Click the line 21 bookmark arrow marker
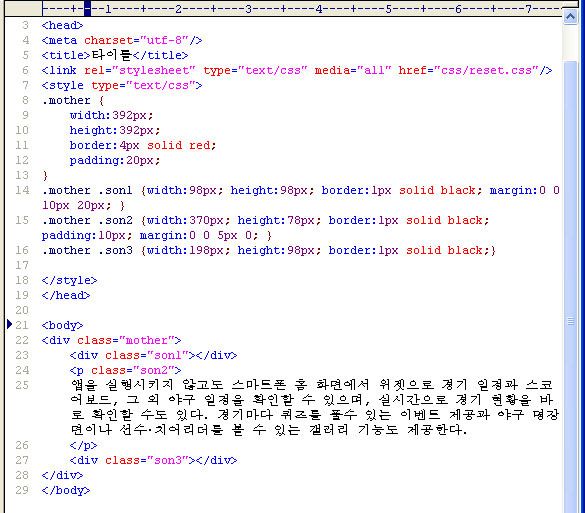 tap(10, 324)
